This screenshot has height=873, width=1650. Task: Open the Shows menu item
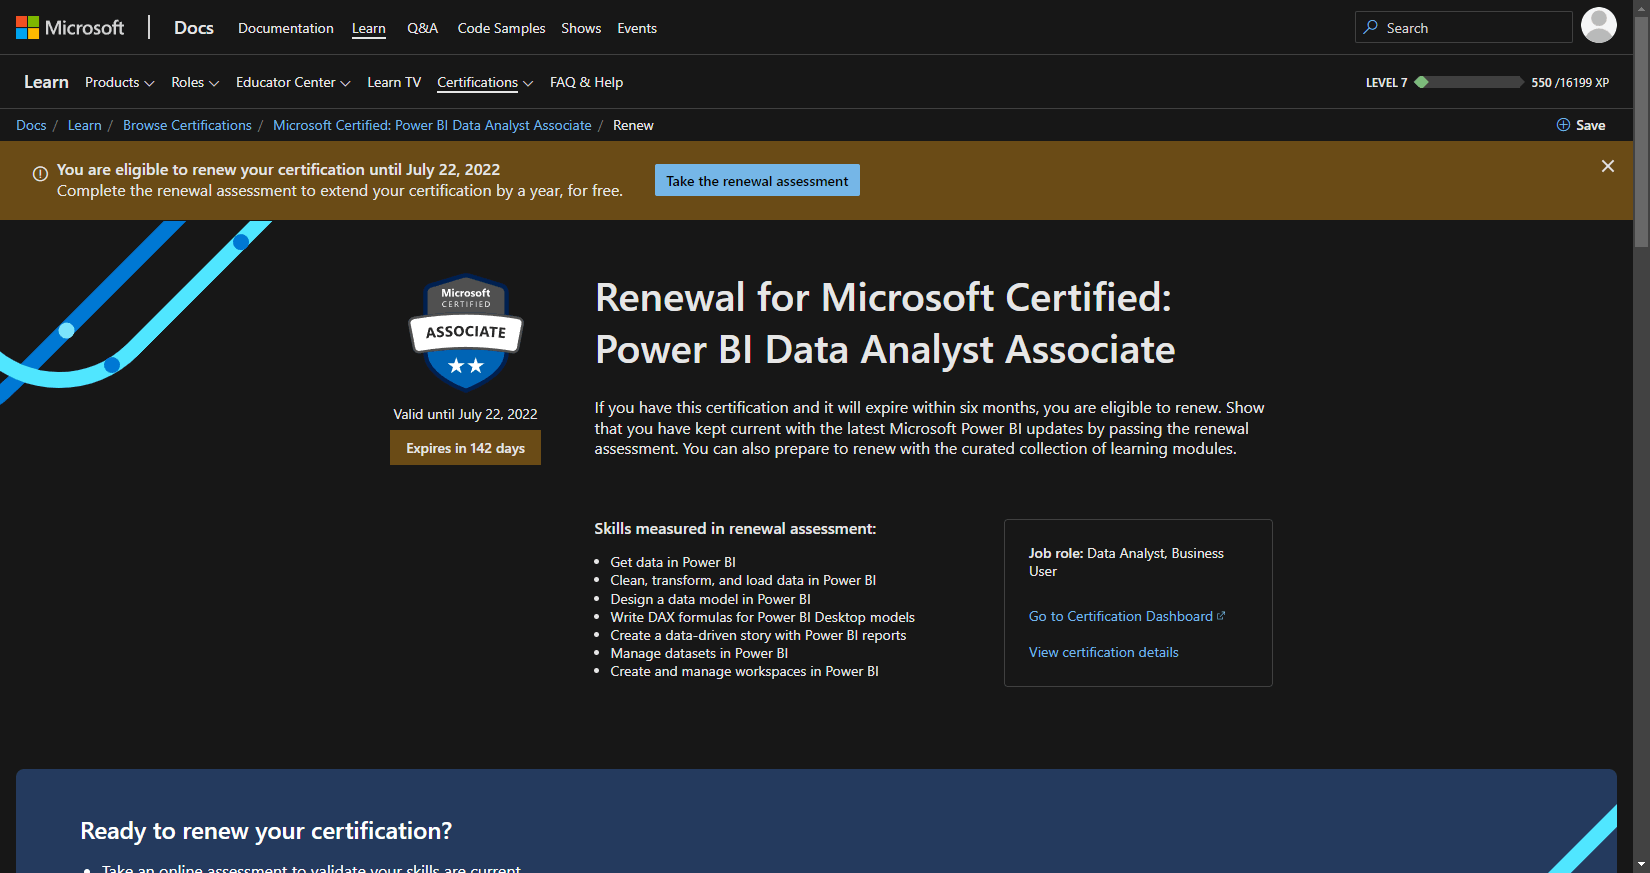[x=581, y=28]
